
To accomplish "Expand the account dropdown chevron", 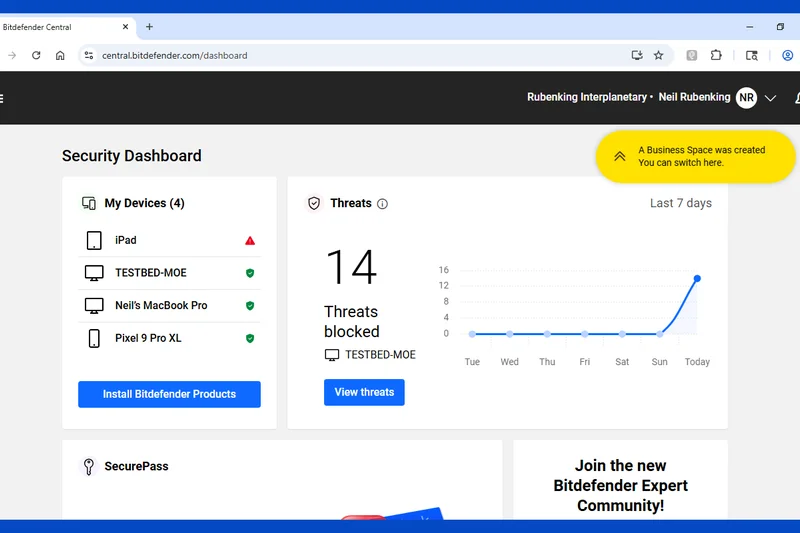I will pyautogui.click(x=770, y=98).
